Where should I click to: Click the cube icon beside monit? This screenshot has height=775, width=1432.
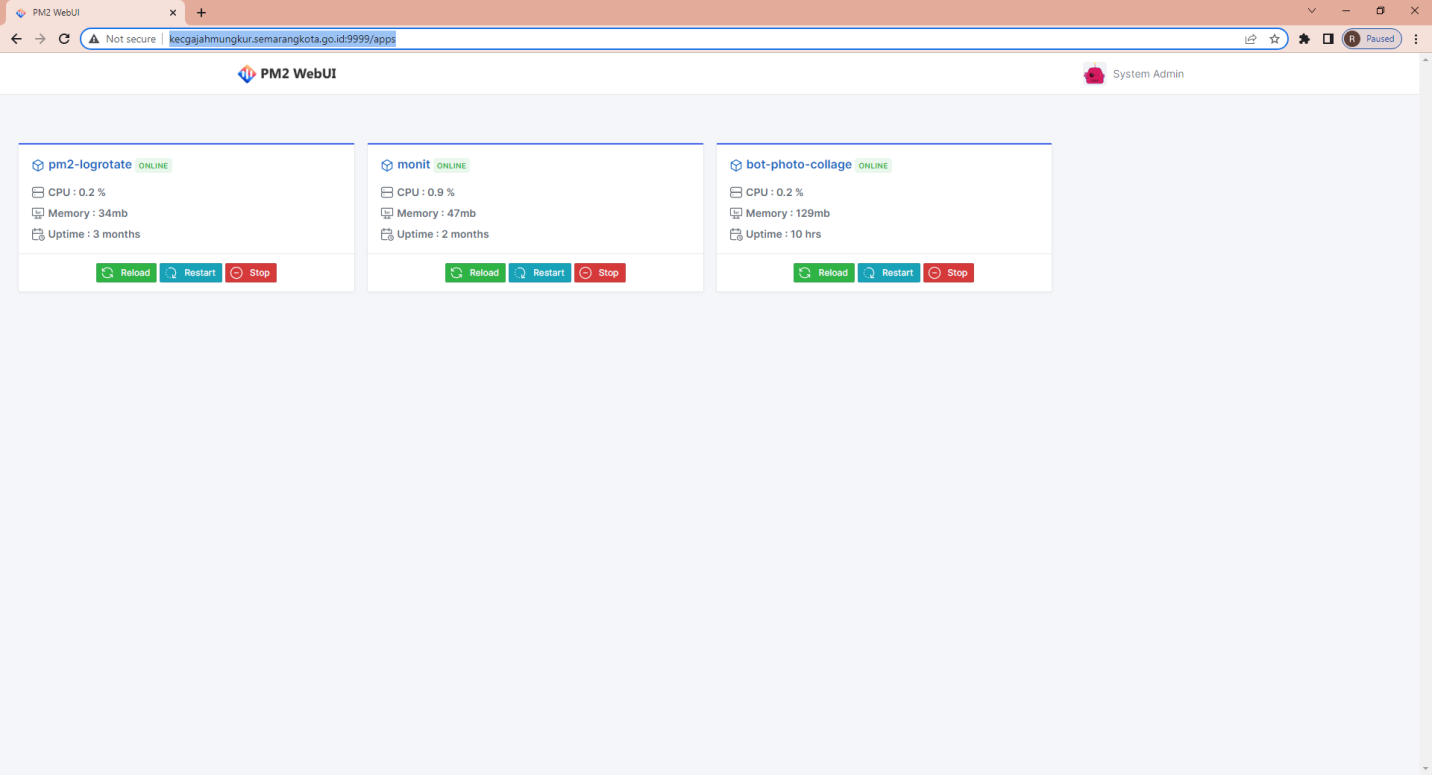(387, 165)
